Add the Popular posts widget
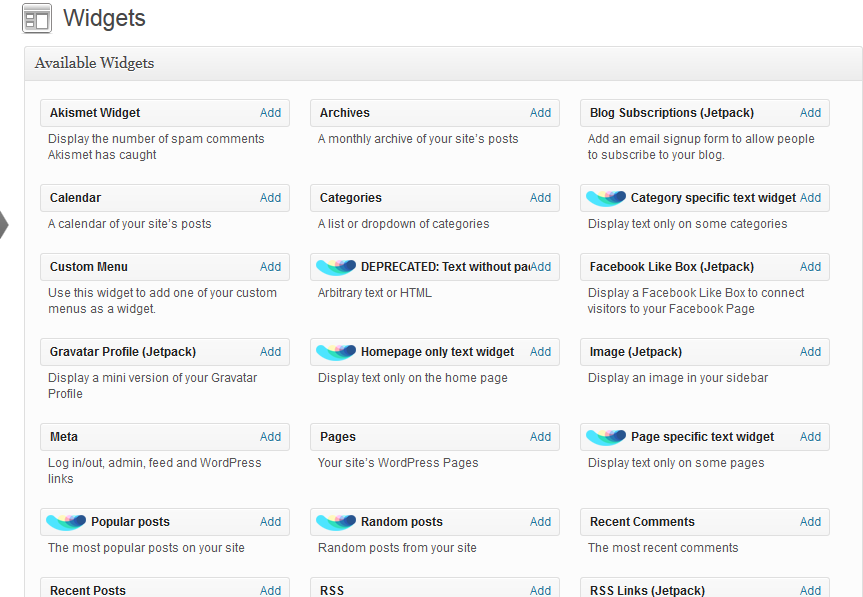Screen dimensions: 863x597 [x=270, y=522]
